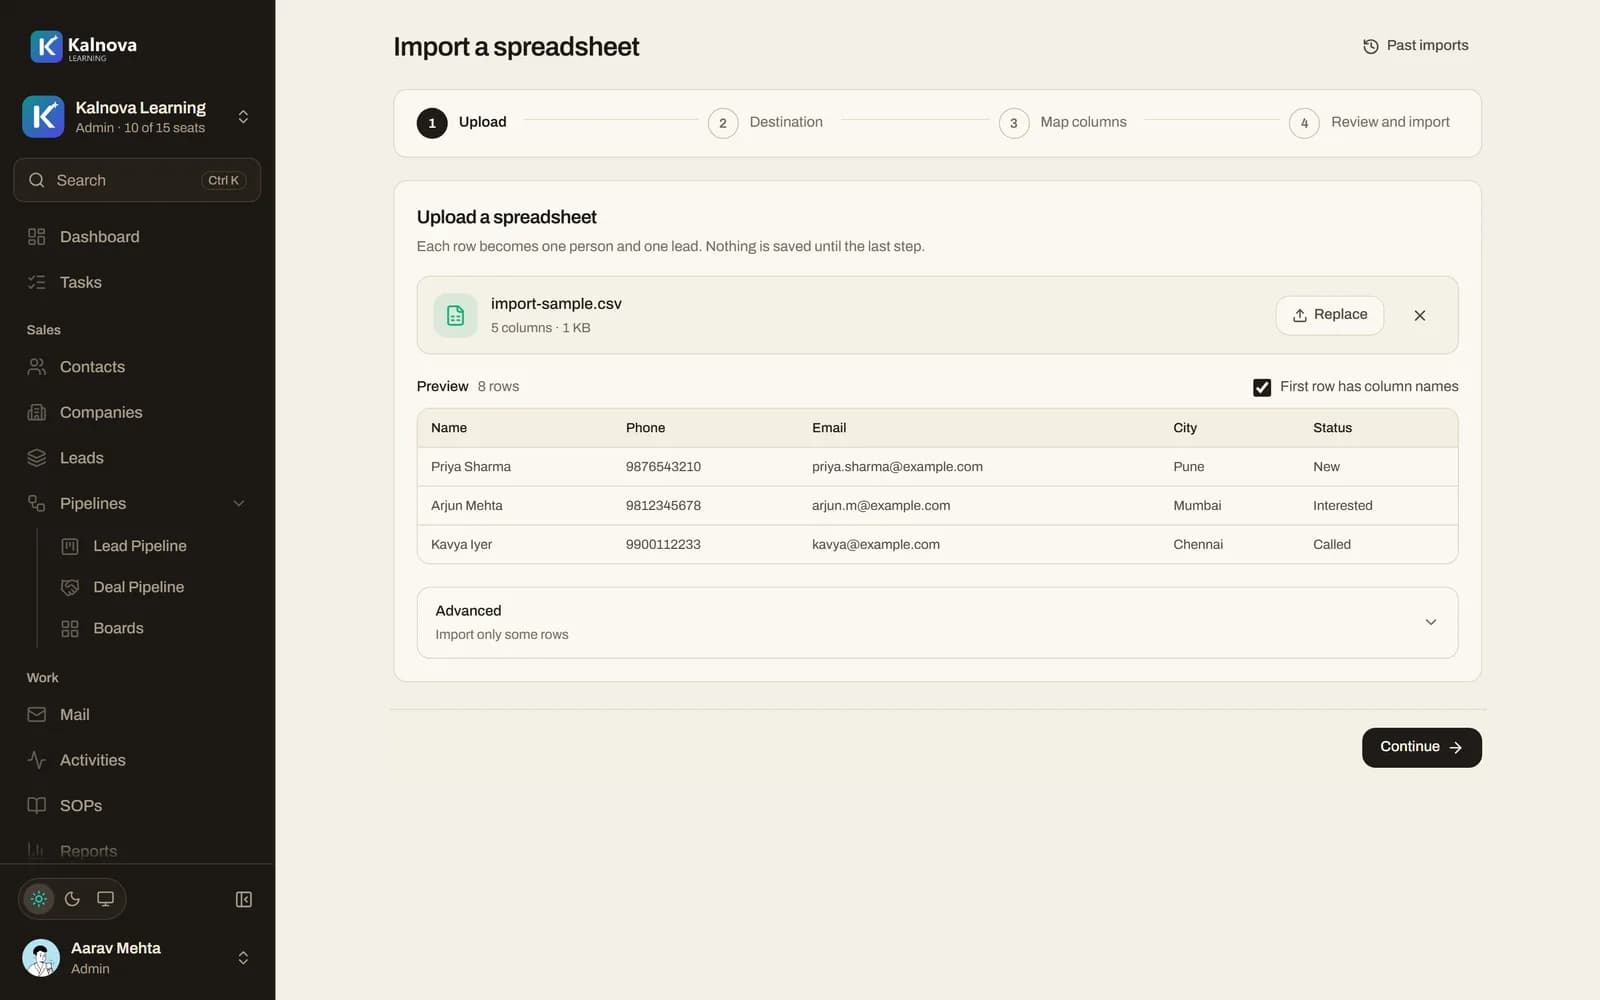
Task: Click the CSV file icon
Action: point(455,315)
